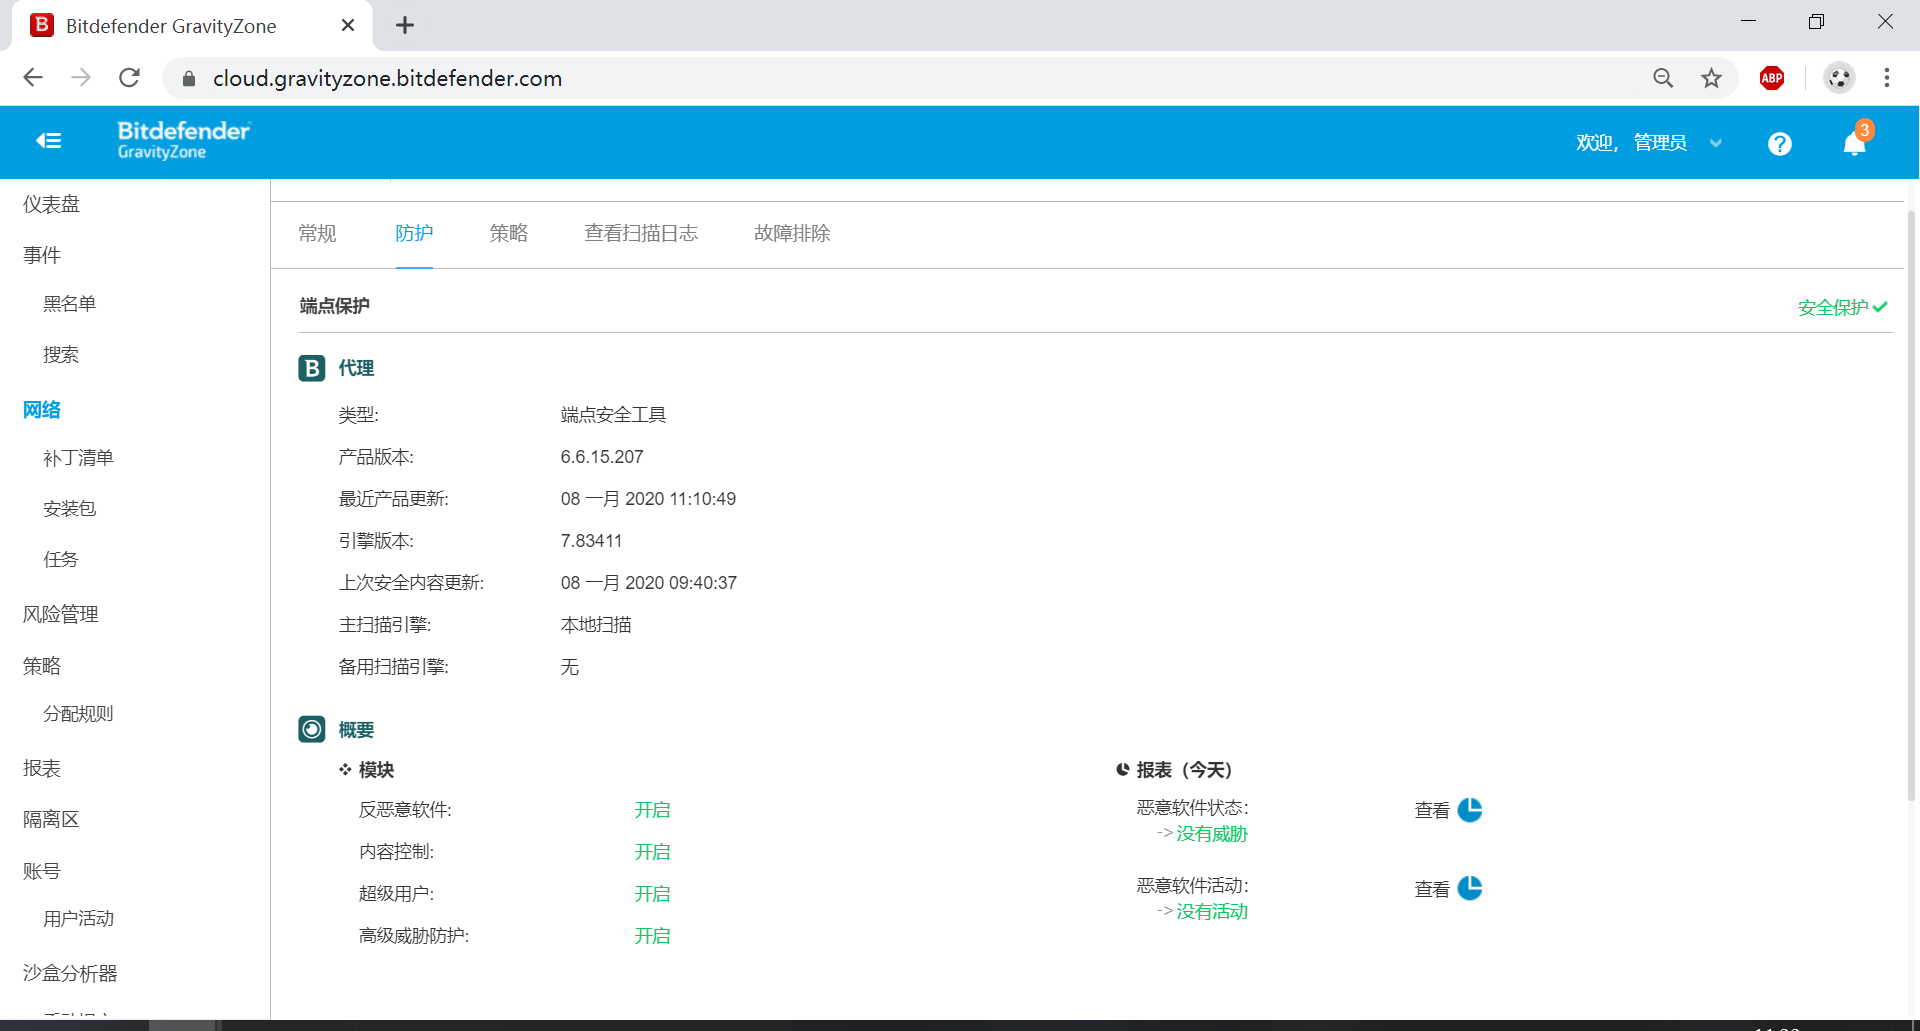Click the 欢迎, 管理员 account label
Viewport: 1920px width, 1031px height.
(1632, 143)
